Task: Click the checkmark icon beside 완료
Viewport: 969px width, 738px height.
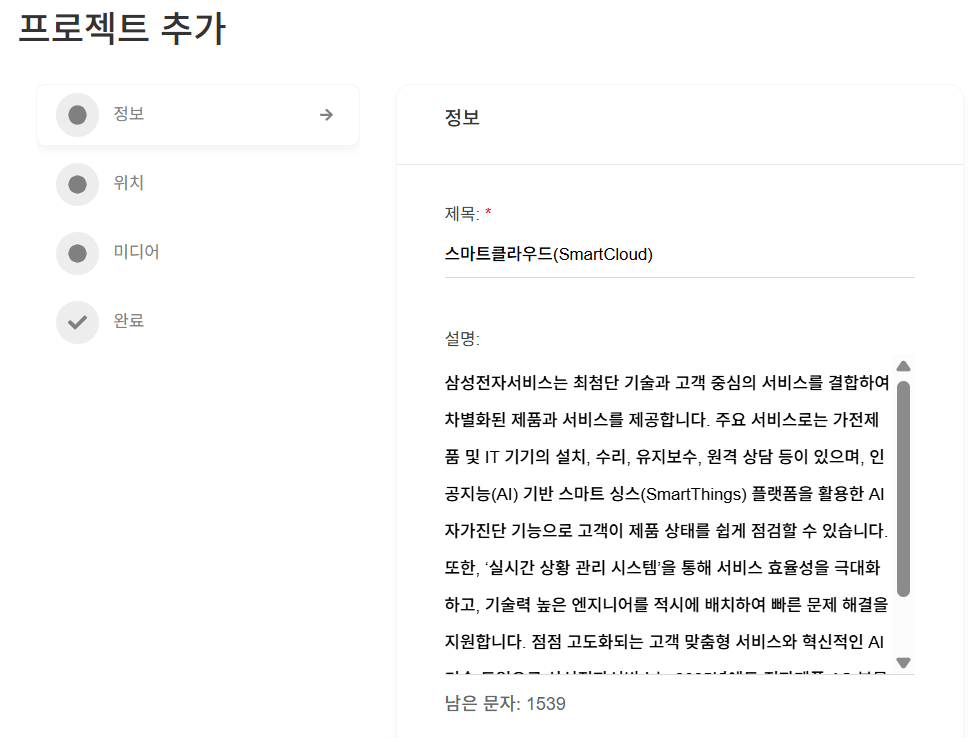Action: coord(77,322)
